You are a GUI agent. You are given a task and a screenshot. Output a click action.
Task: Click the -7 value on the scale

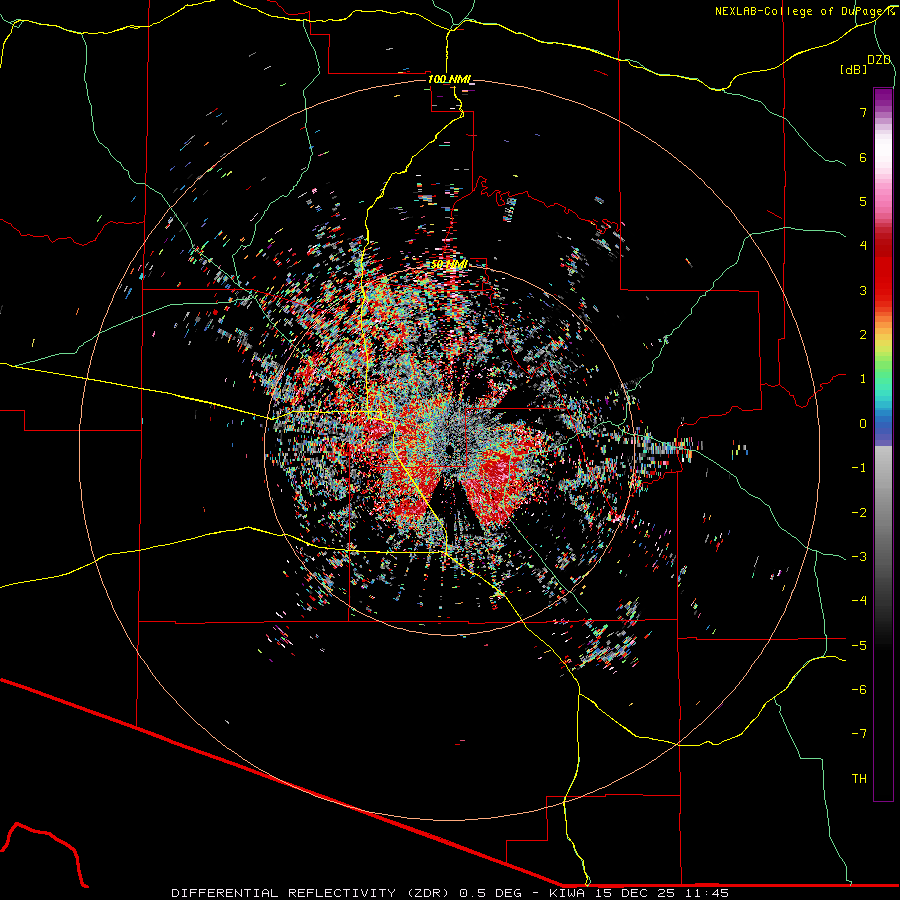(859, 734)
